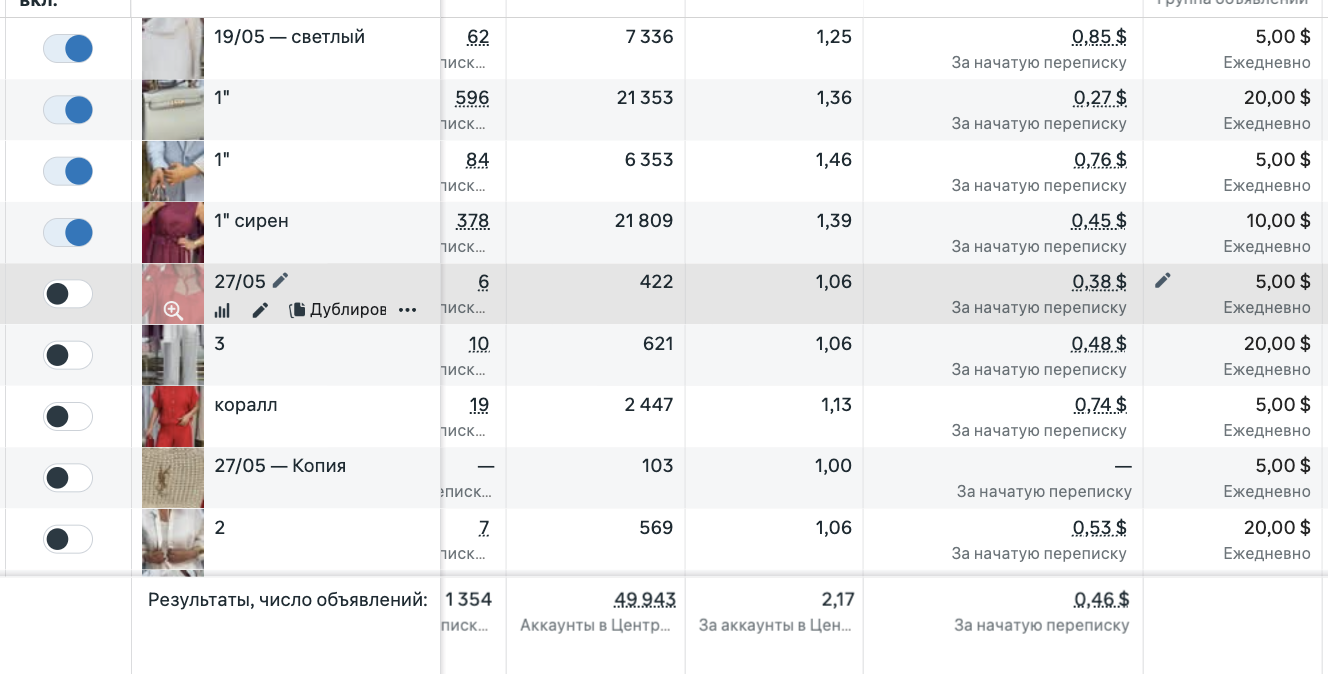Open the three-dots menu for the 27/05 ad
1328x674 pixels.
pos(407,310)
